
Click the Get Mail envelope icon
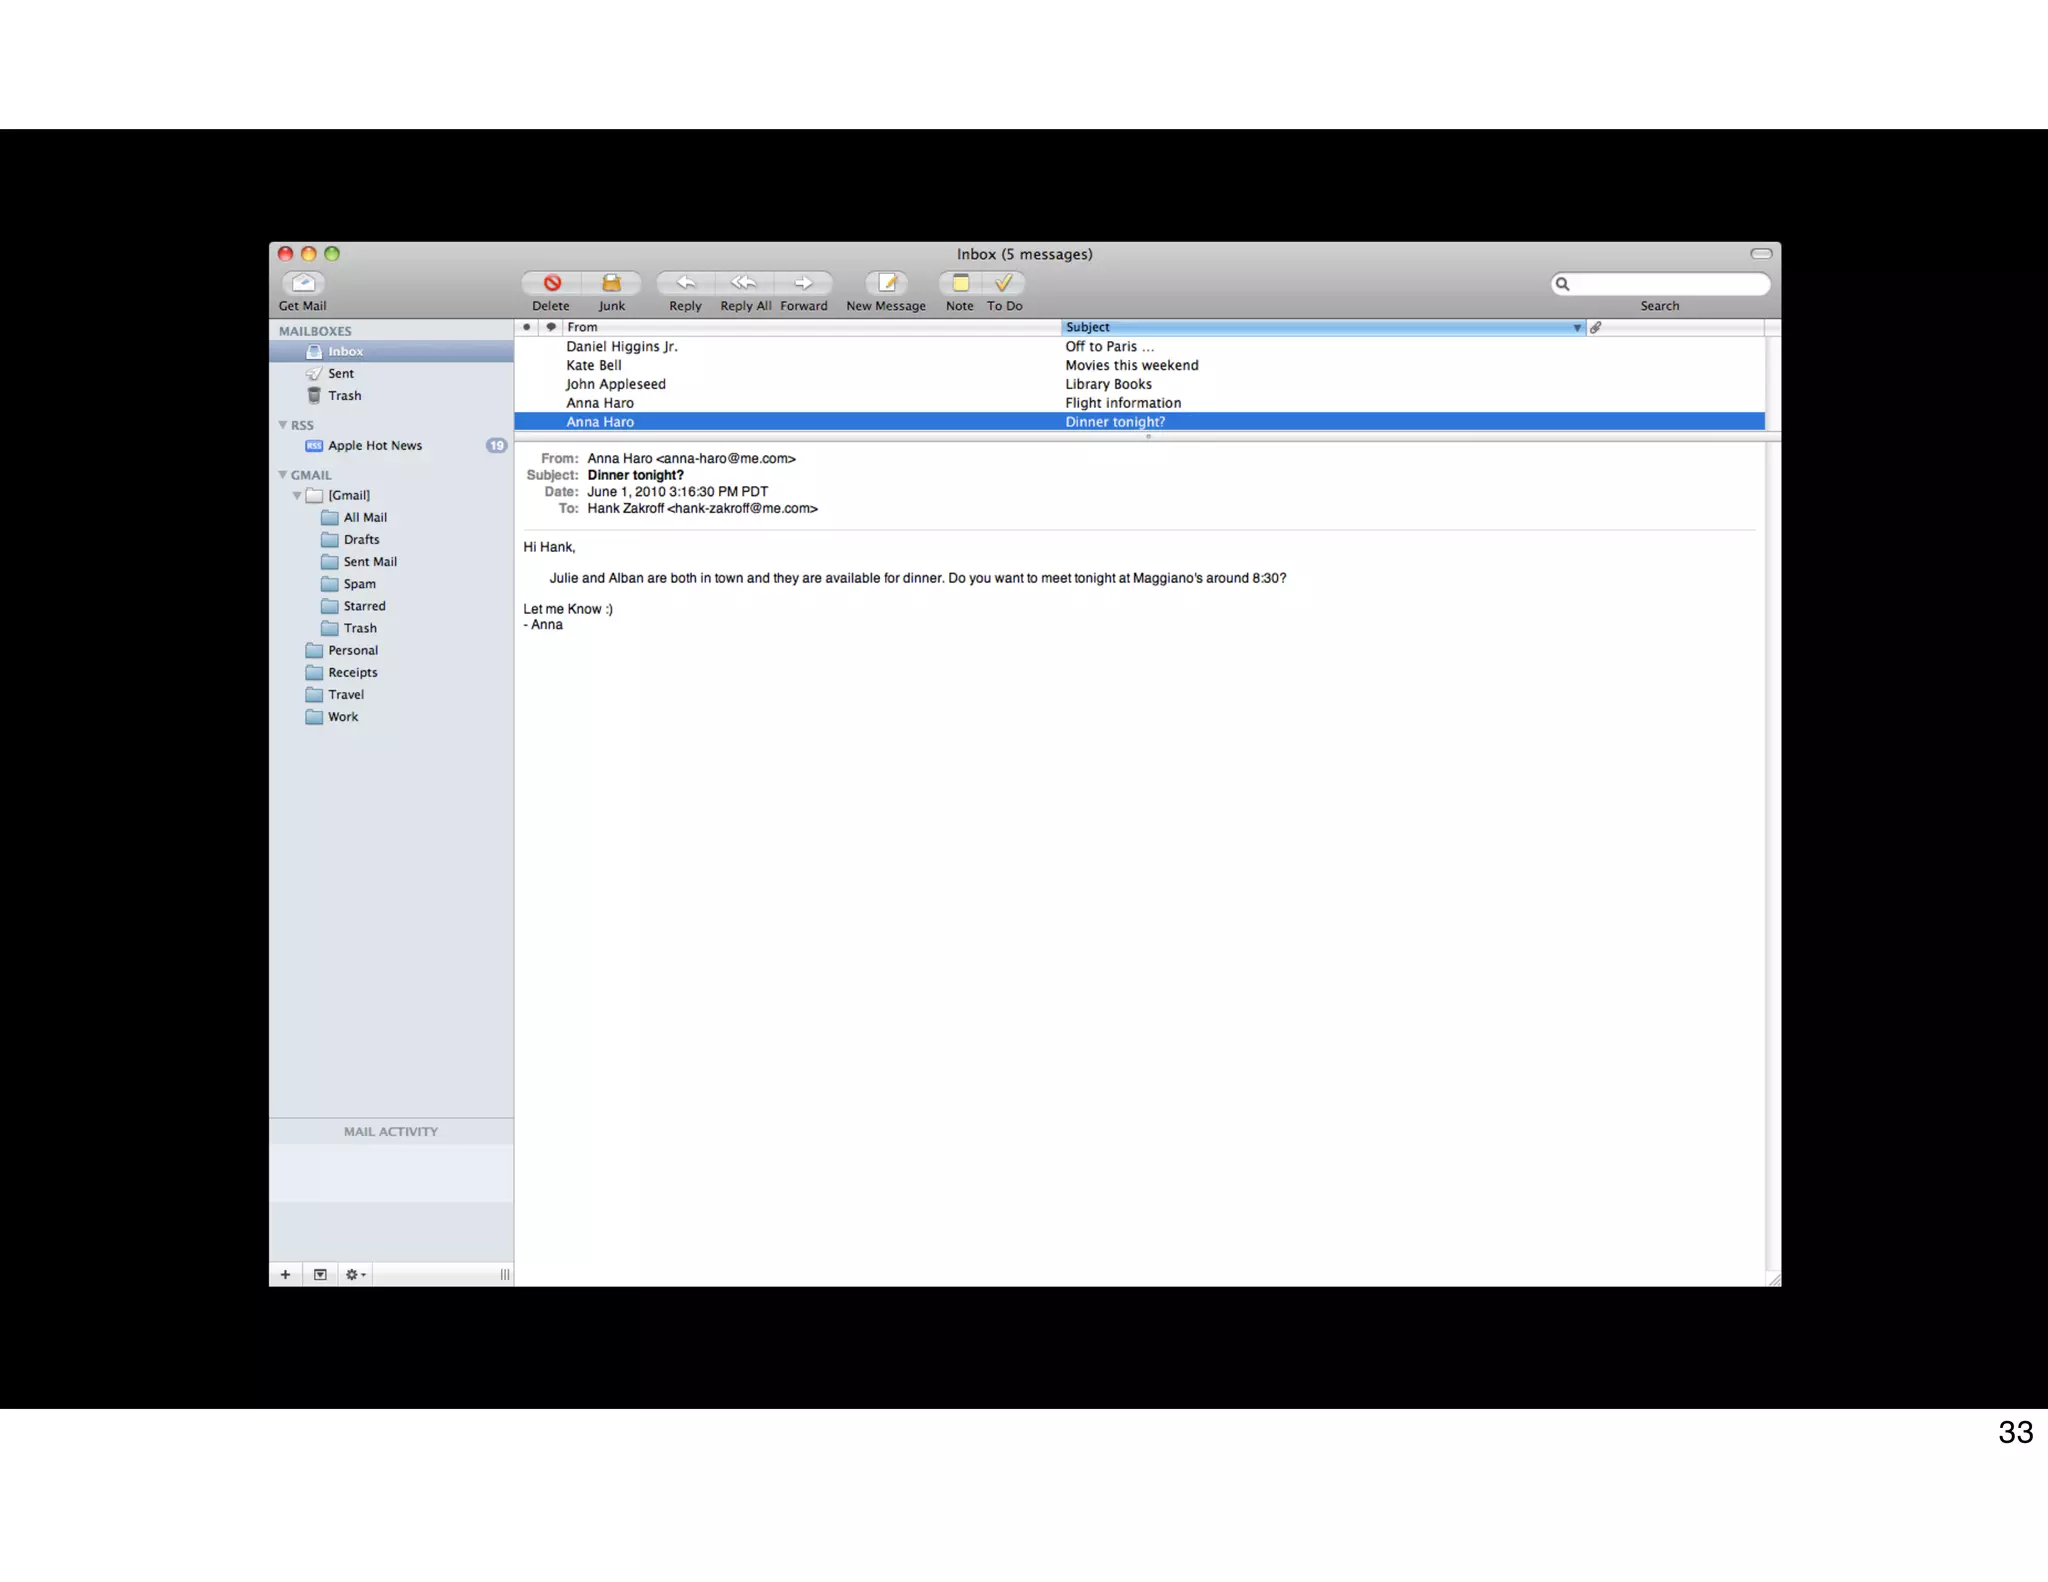(303, 283)
